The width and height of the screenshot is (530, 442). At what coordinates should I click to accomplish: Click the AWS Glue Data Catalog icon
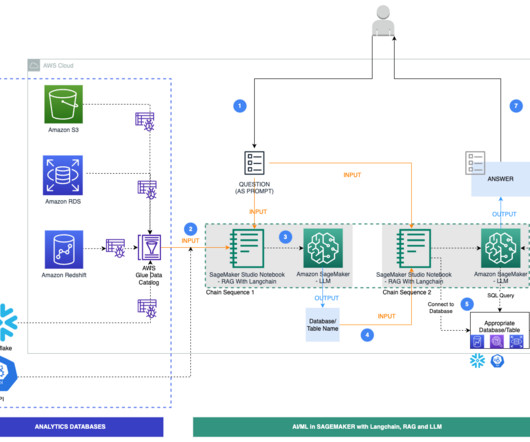(x=149, y=247)
